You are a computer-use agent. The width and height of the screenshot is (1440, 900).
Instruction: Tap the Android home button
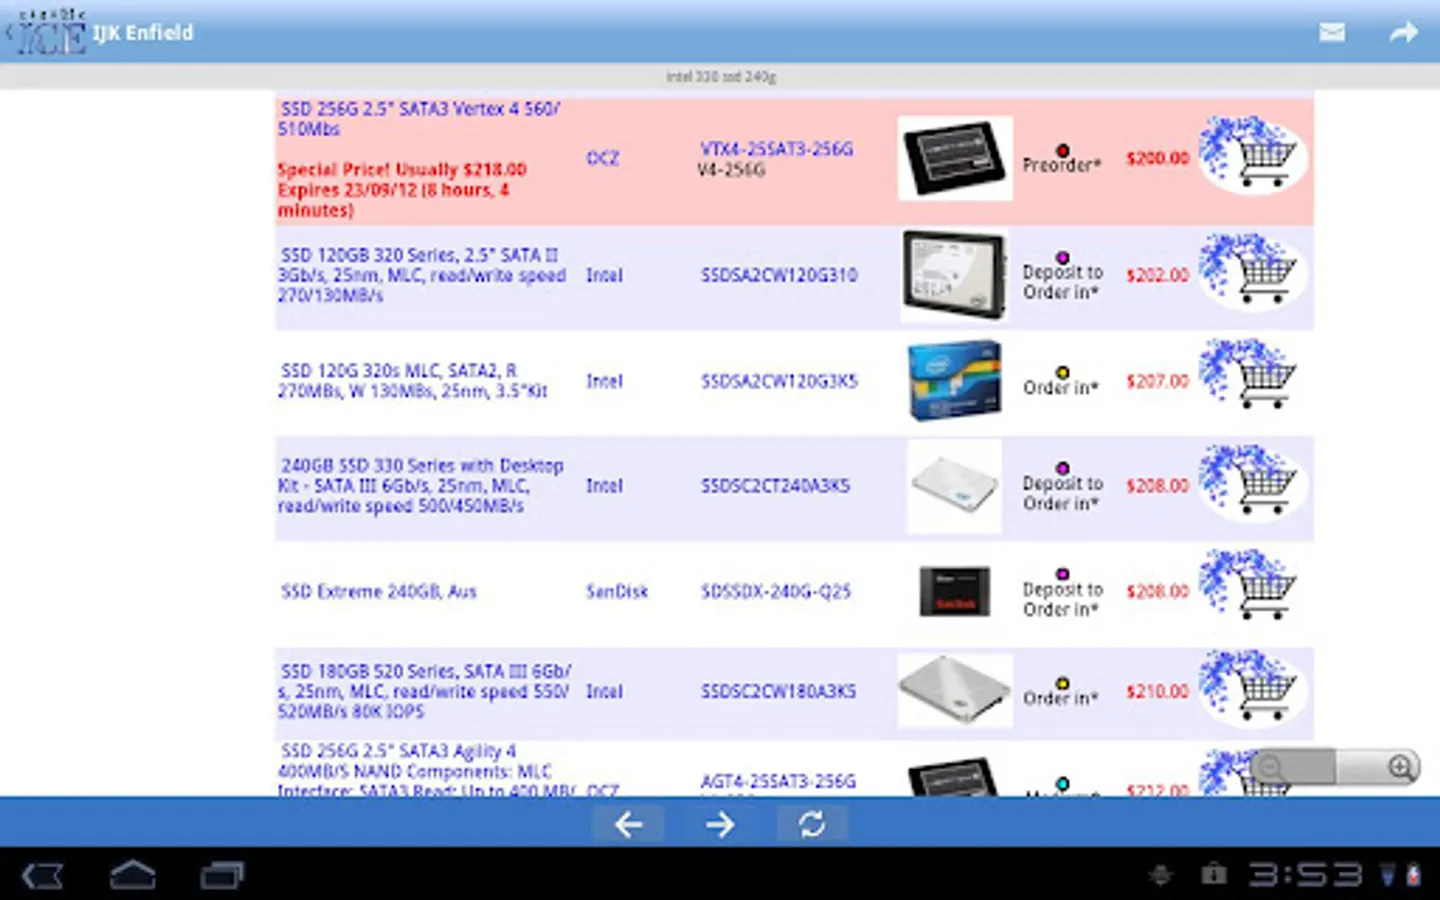[x=132, y=875]
